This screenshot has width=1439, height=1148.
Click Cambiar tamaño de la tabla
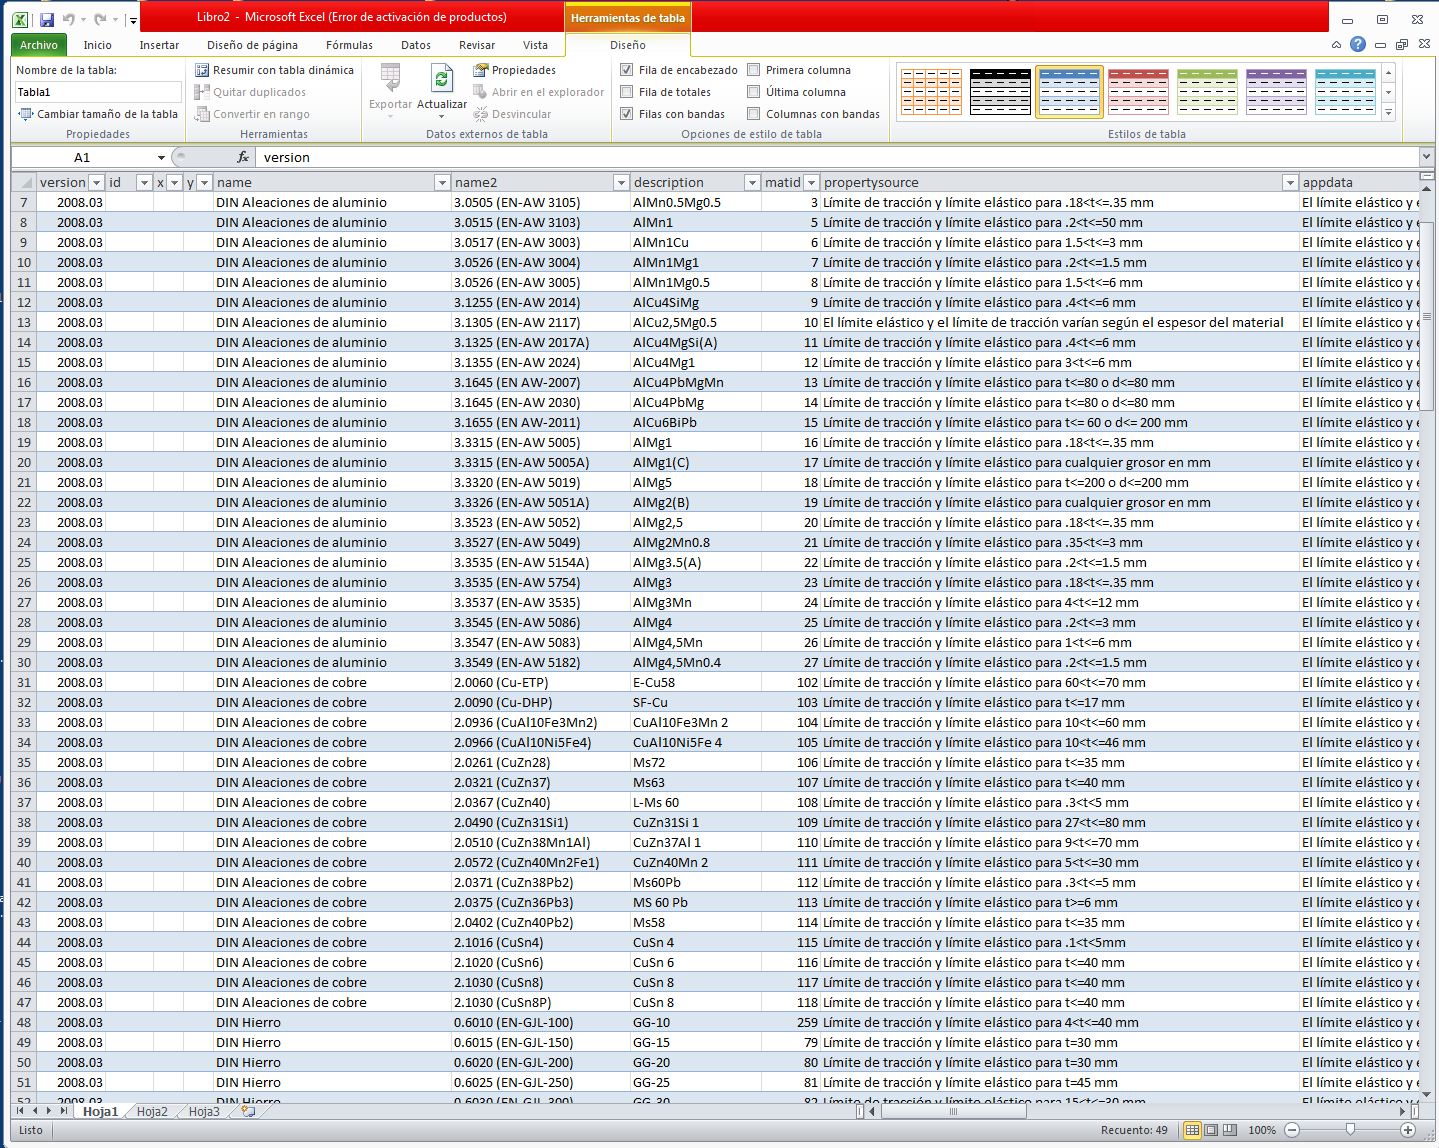tap(98, 114)
